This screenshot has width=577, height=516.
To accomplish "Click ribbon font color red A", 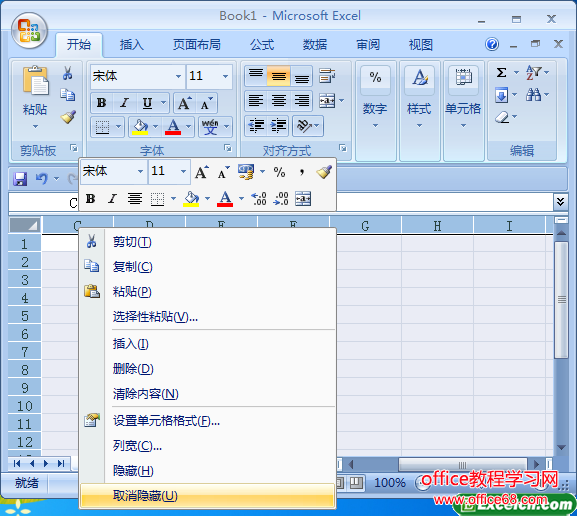I will [173, 127].
